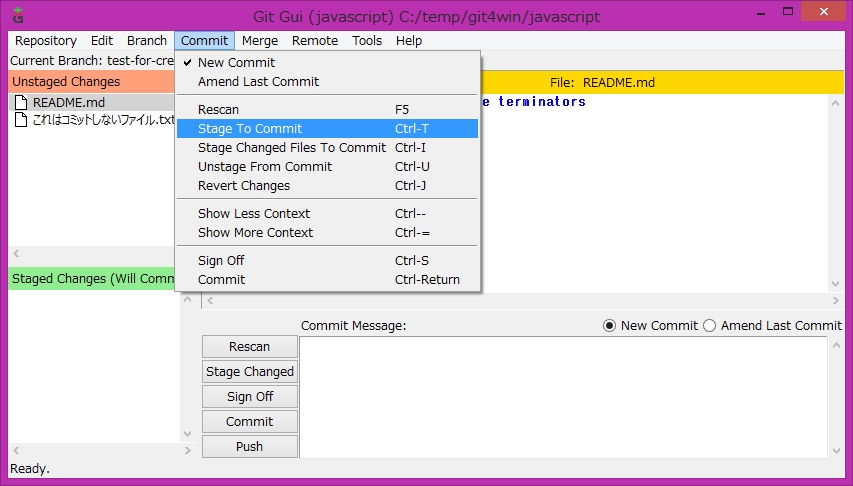Screen dimensions: 853x486
Task: Choose Rescan F5 in the Commit menu
Action: coord(328,109)
